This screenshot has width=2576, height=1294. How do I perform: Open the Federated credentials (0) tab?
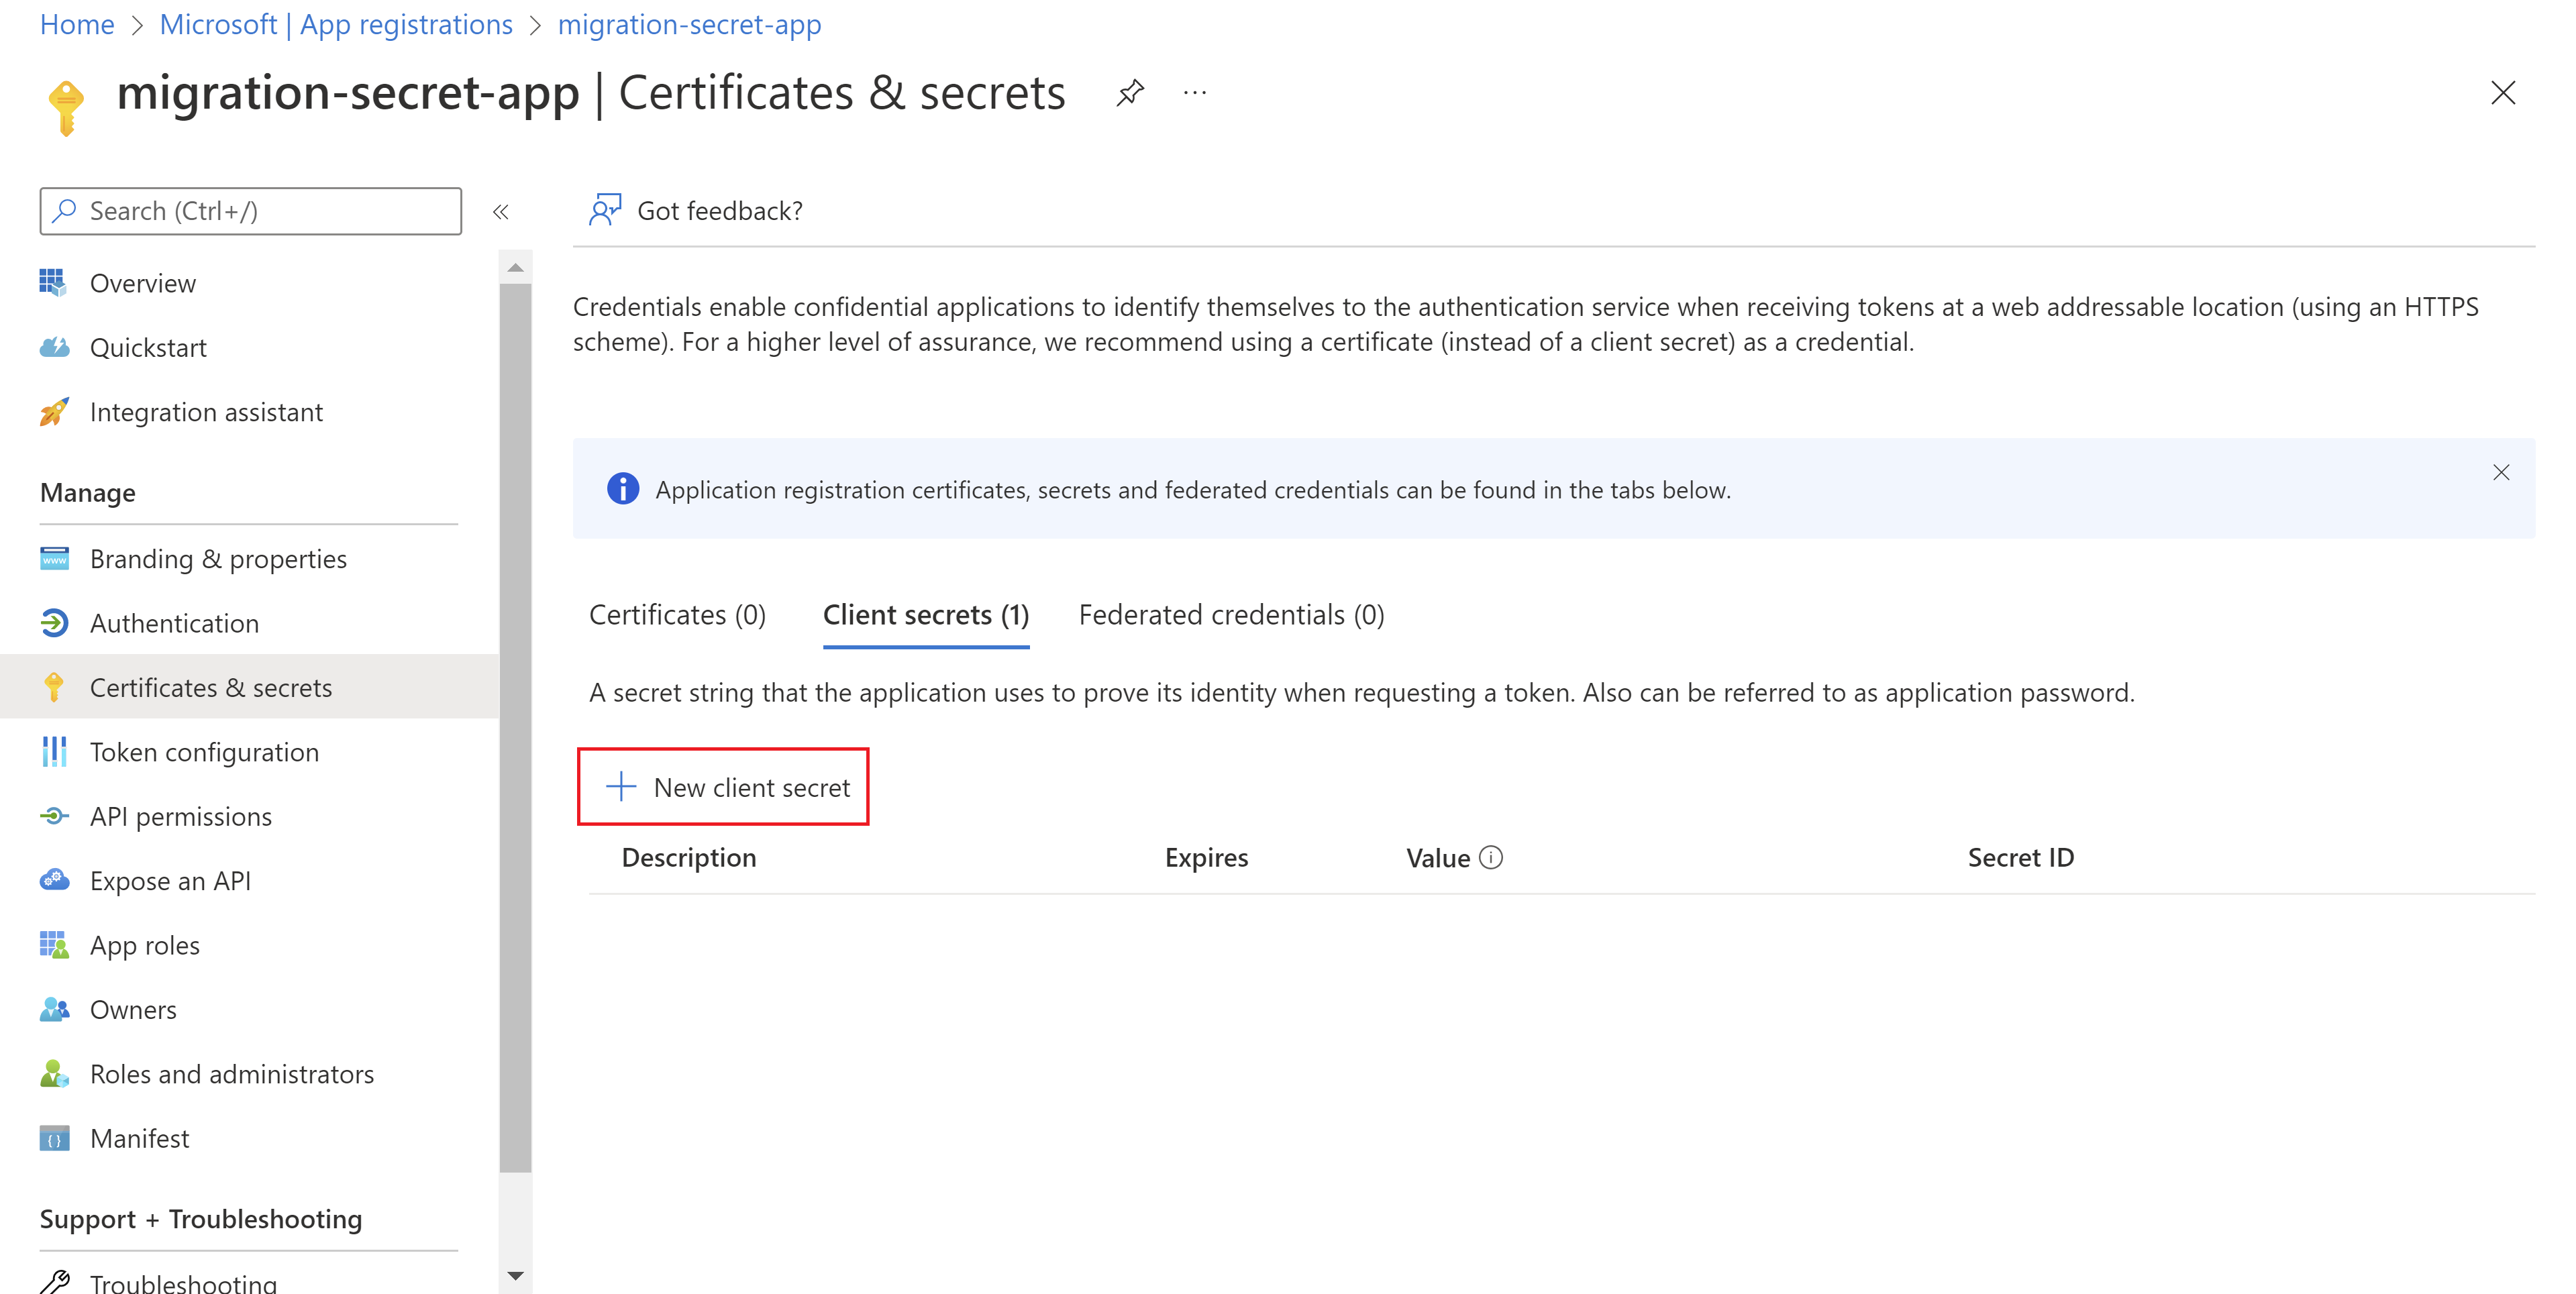pos(1232,615)
